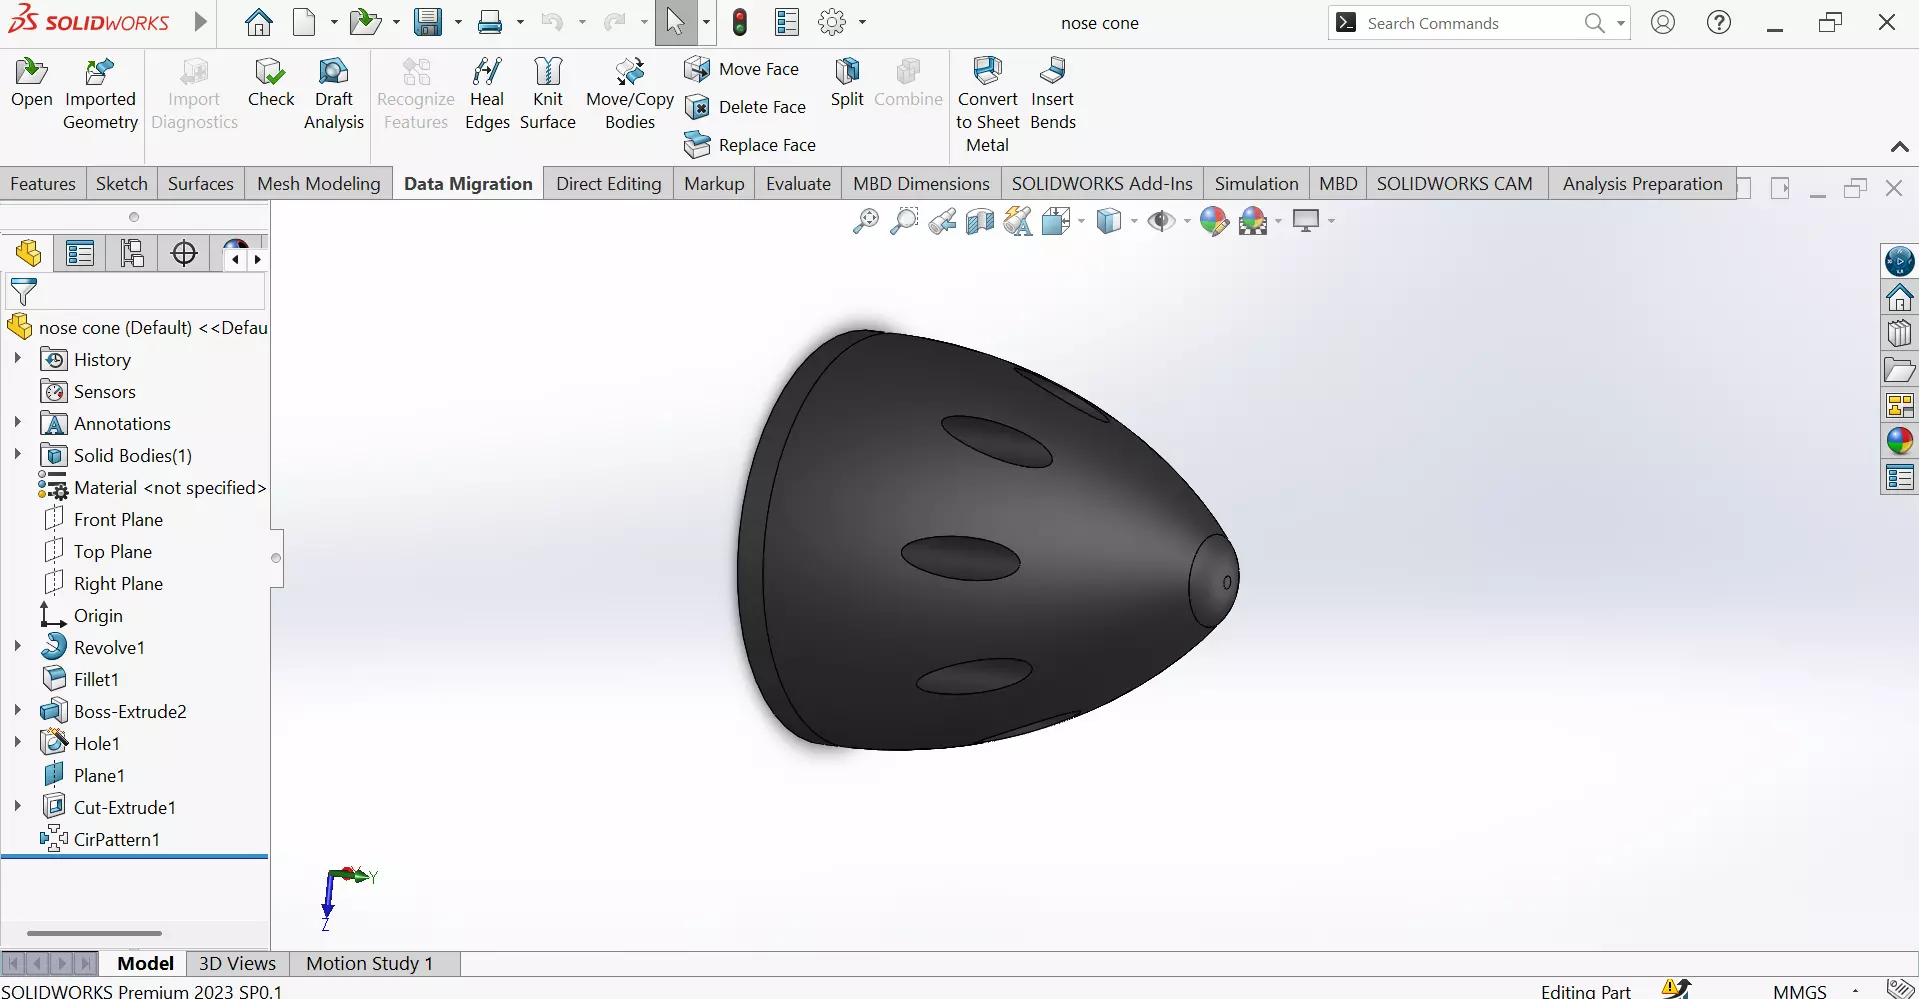1919x999 pixels.
Task: Expand the Revolve1 feature
Action: pyautogui.click(x=17, y=646)
